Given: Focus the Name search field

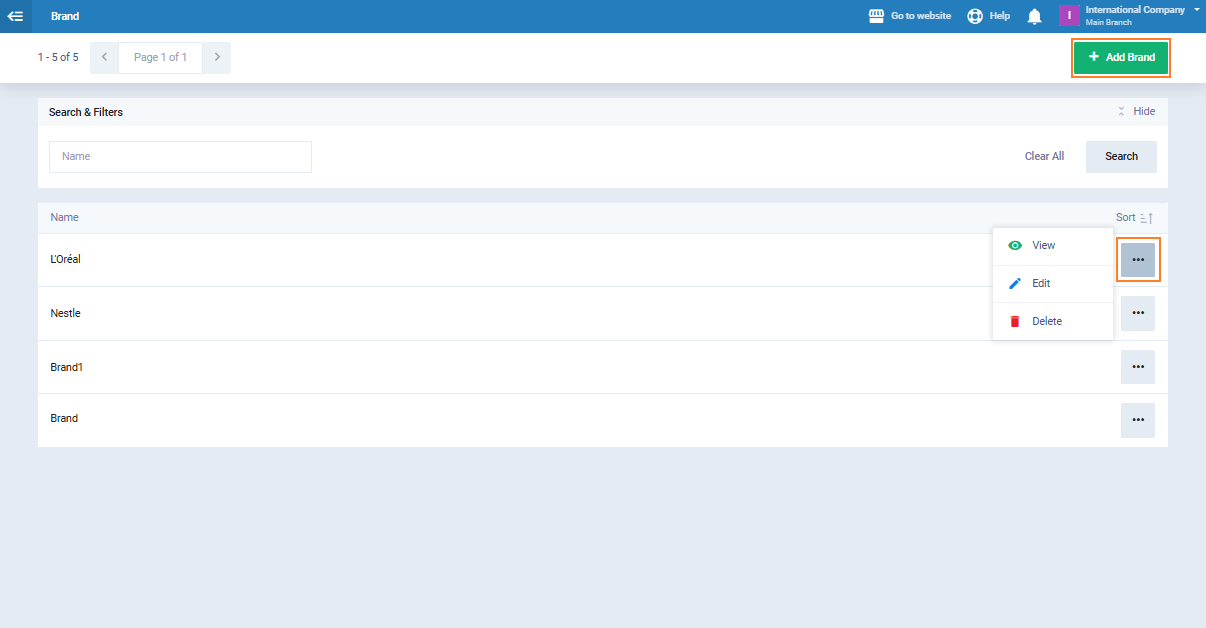Looking at the screenshot, I should [x=180, y=157].
